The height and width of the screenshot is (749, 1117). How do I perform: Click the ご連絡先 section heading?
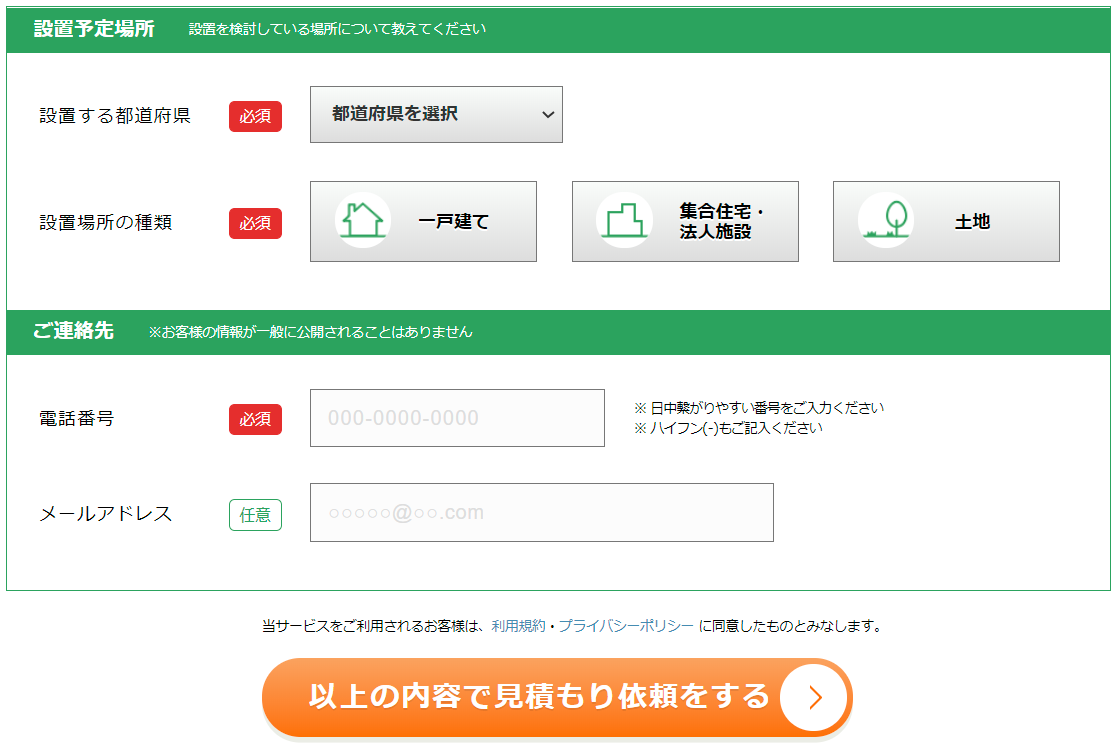tap(73, 331)
